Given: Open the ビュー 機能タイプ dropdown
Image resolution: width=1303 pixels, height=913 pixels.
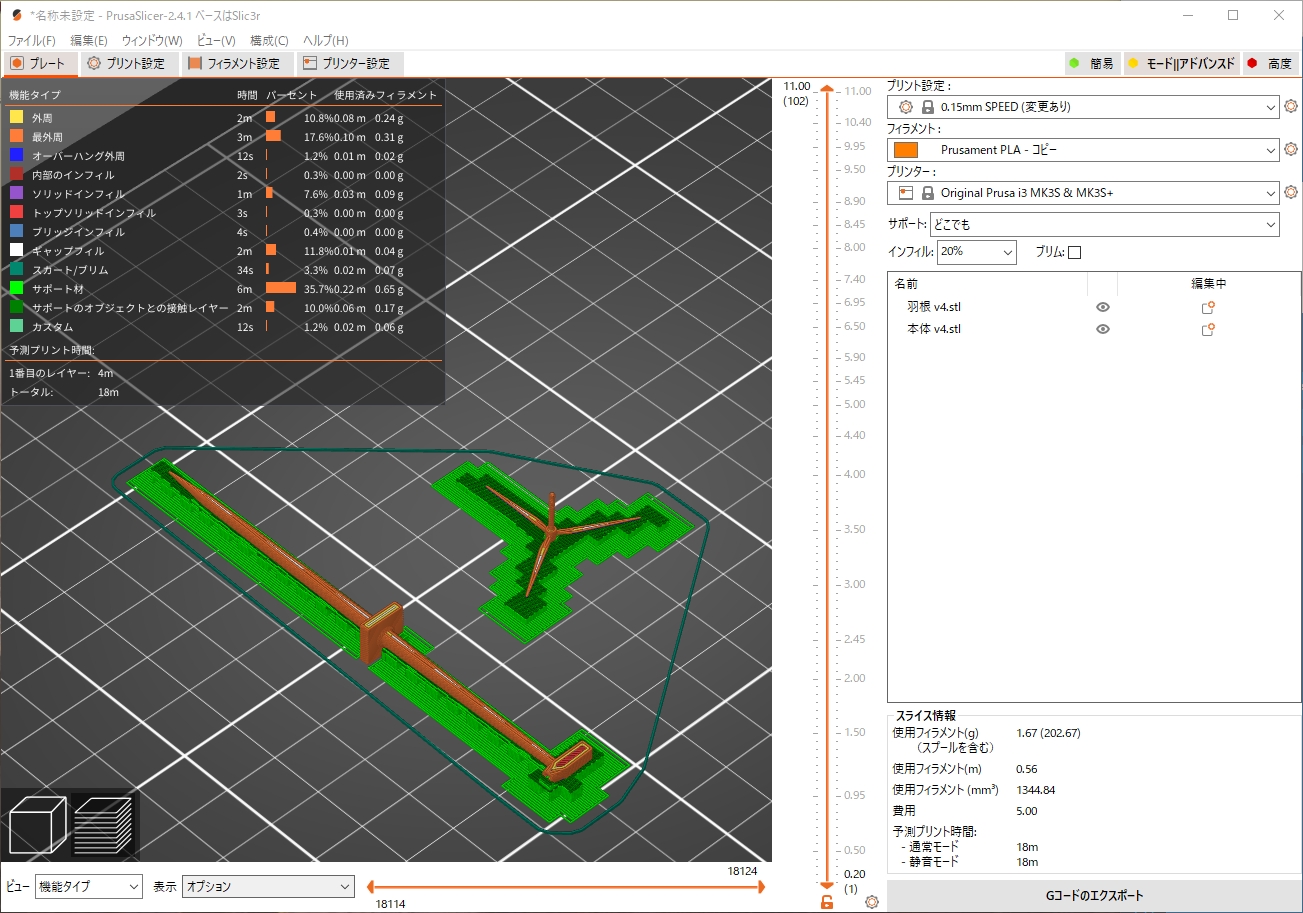Looking at the screenshot, I should coord(89,886).
